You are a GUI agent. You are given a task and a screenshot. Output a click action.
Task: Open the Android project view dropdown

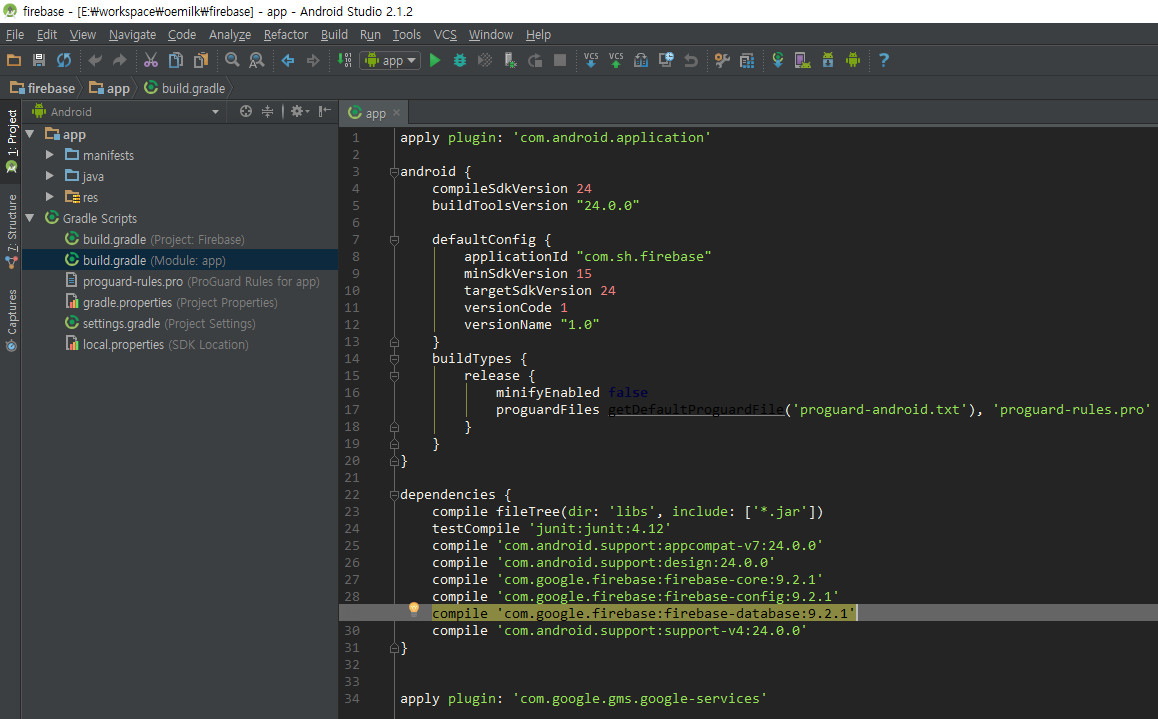(126, 111)
